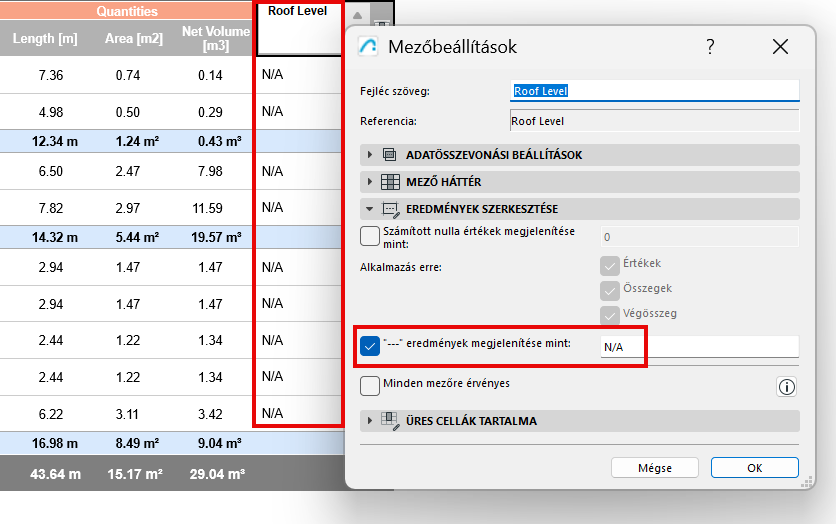Check Minden mezőre érvényes option

[369, 386]
